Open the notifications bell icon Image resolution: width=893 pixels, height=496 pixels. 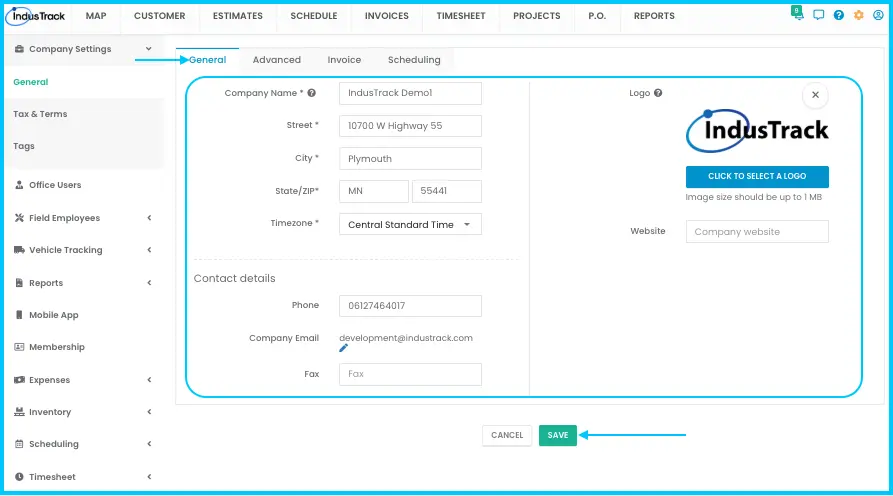798,14
